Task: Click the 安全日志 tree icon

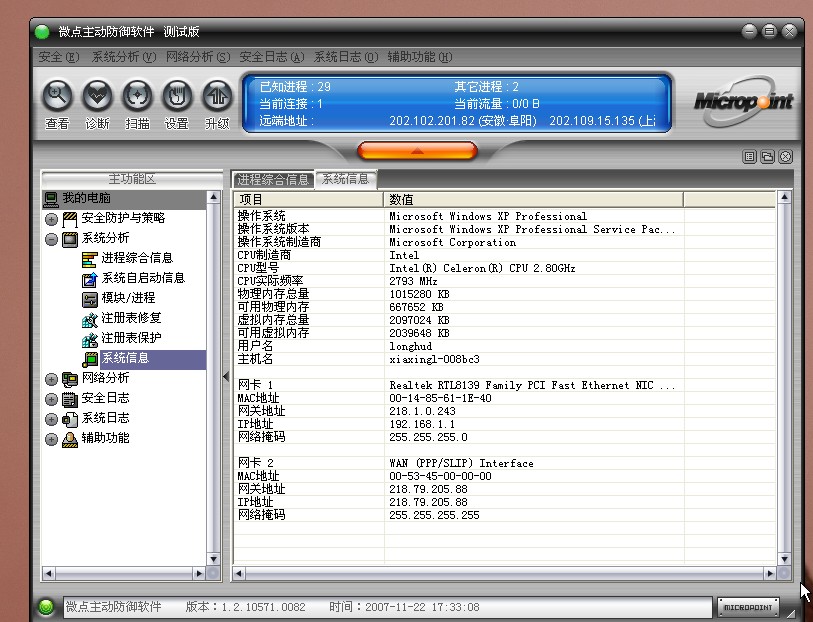Action: point(70,399)
